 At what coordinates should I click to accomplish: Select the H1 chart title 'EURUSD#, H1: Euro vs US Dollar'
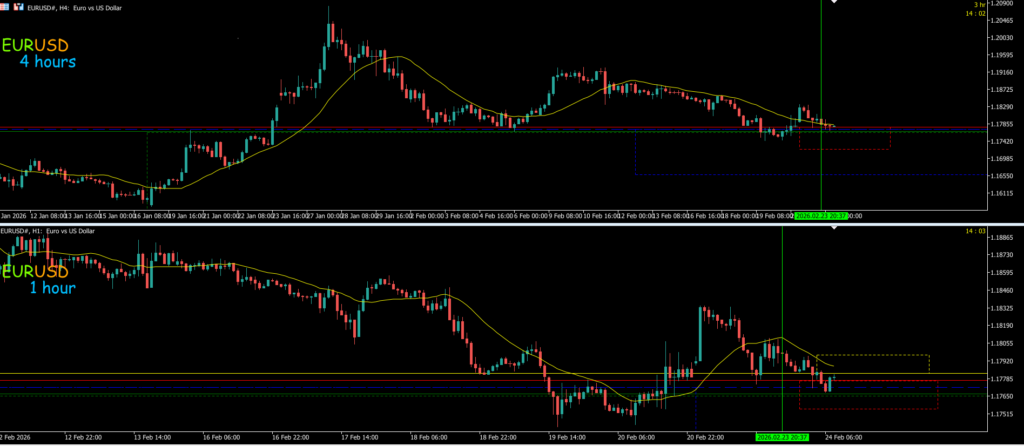48,231
